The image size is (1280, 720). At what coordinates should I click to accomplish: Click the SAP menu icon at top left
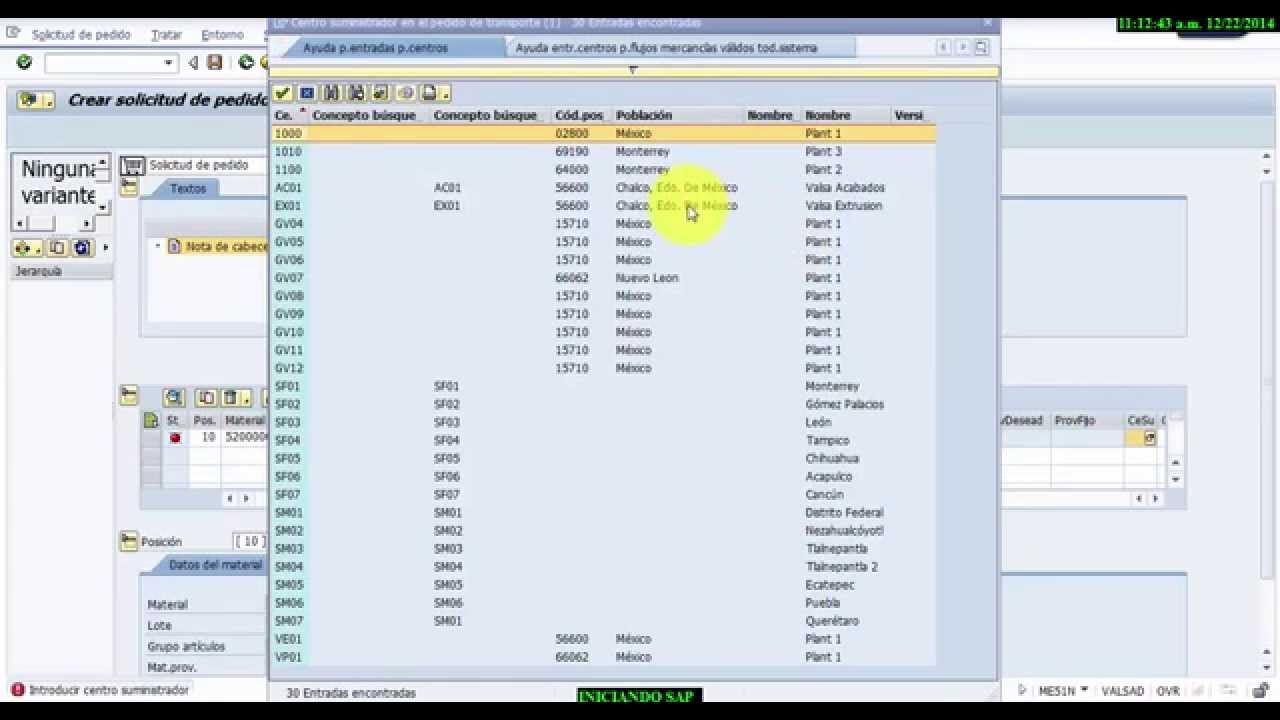tap(12, 33)
